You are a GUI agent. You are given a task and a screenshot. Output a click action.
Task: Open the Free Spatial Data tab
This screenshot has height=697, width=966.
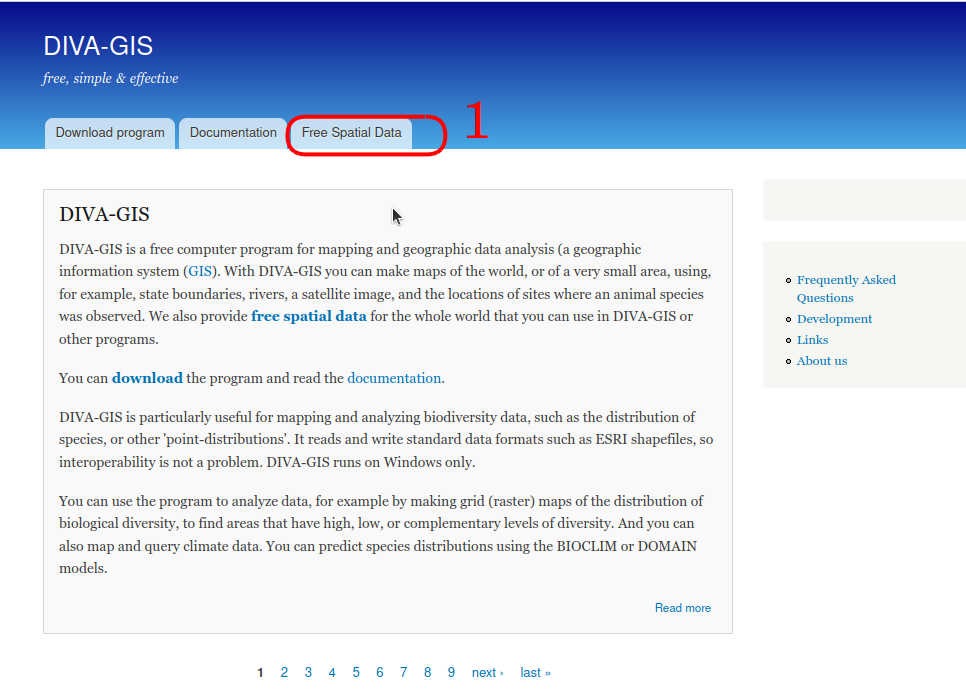pyautogui.click(x=351, y=133)
